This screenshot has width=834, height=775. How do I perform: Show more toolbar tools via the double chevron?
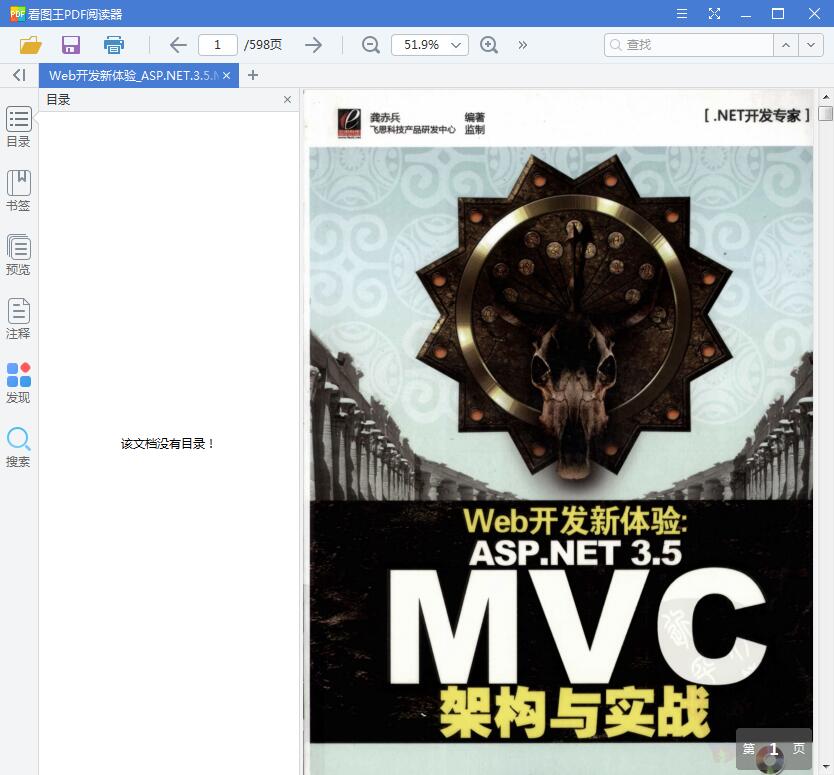(x=522, y=45)
